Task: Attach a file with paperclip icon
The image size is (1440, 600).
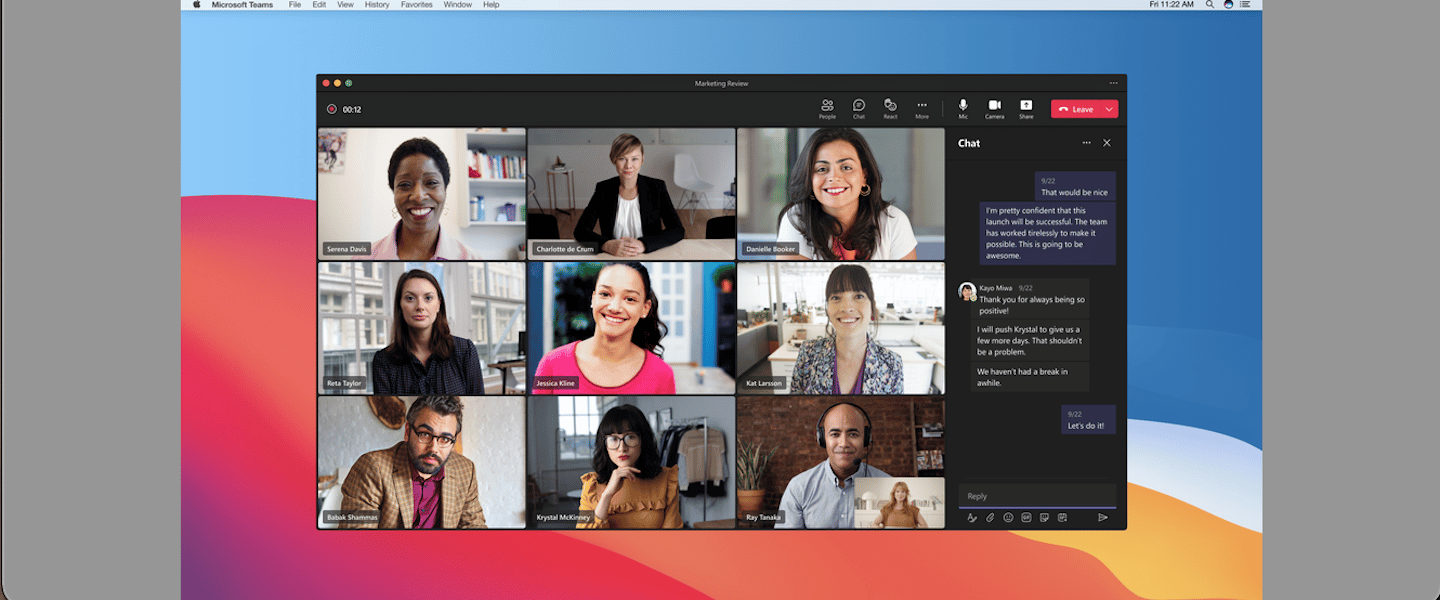Action: click(x=990, y=517)
